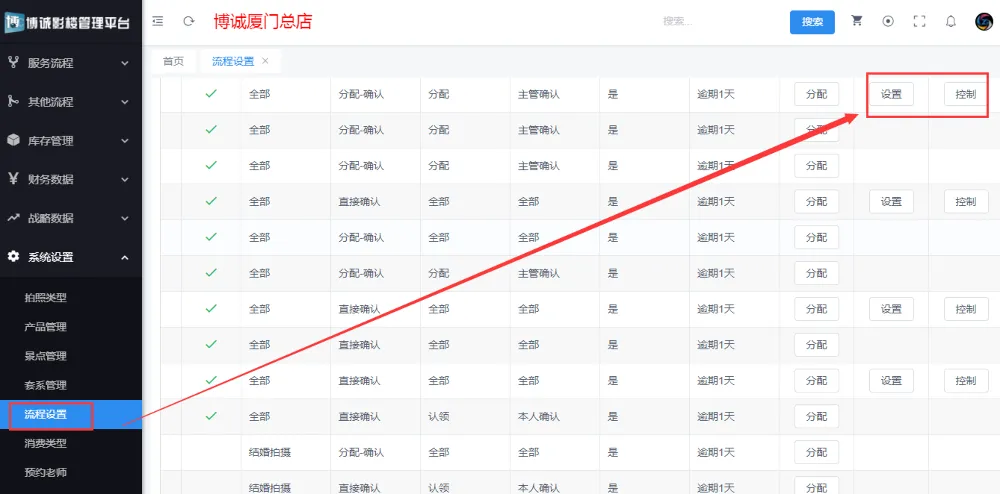The height and width of the screenshot is (494, 1000).
Task: Click the user avatar icon
Action: [983, 21]
